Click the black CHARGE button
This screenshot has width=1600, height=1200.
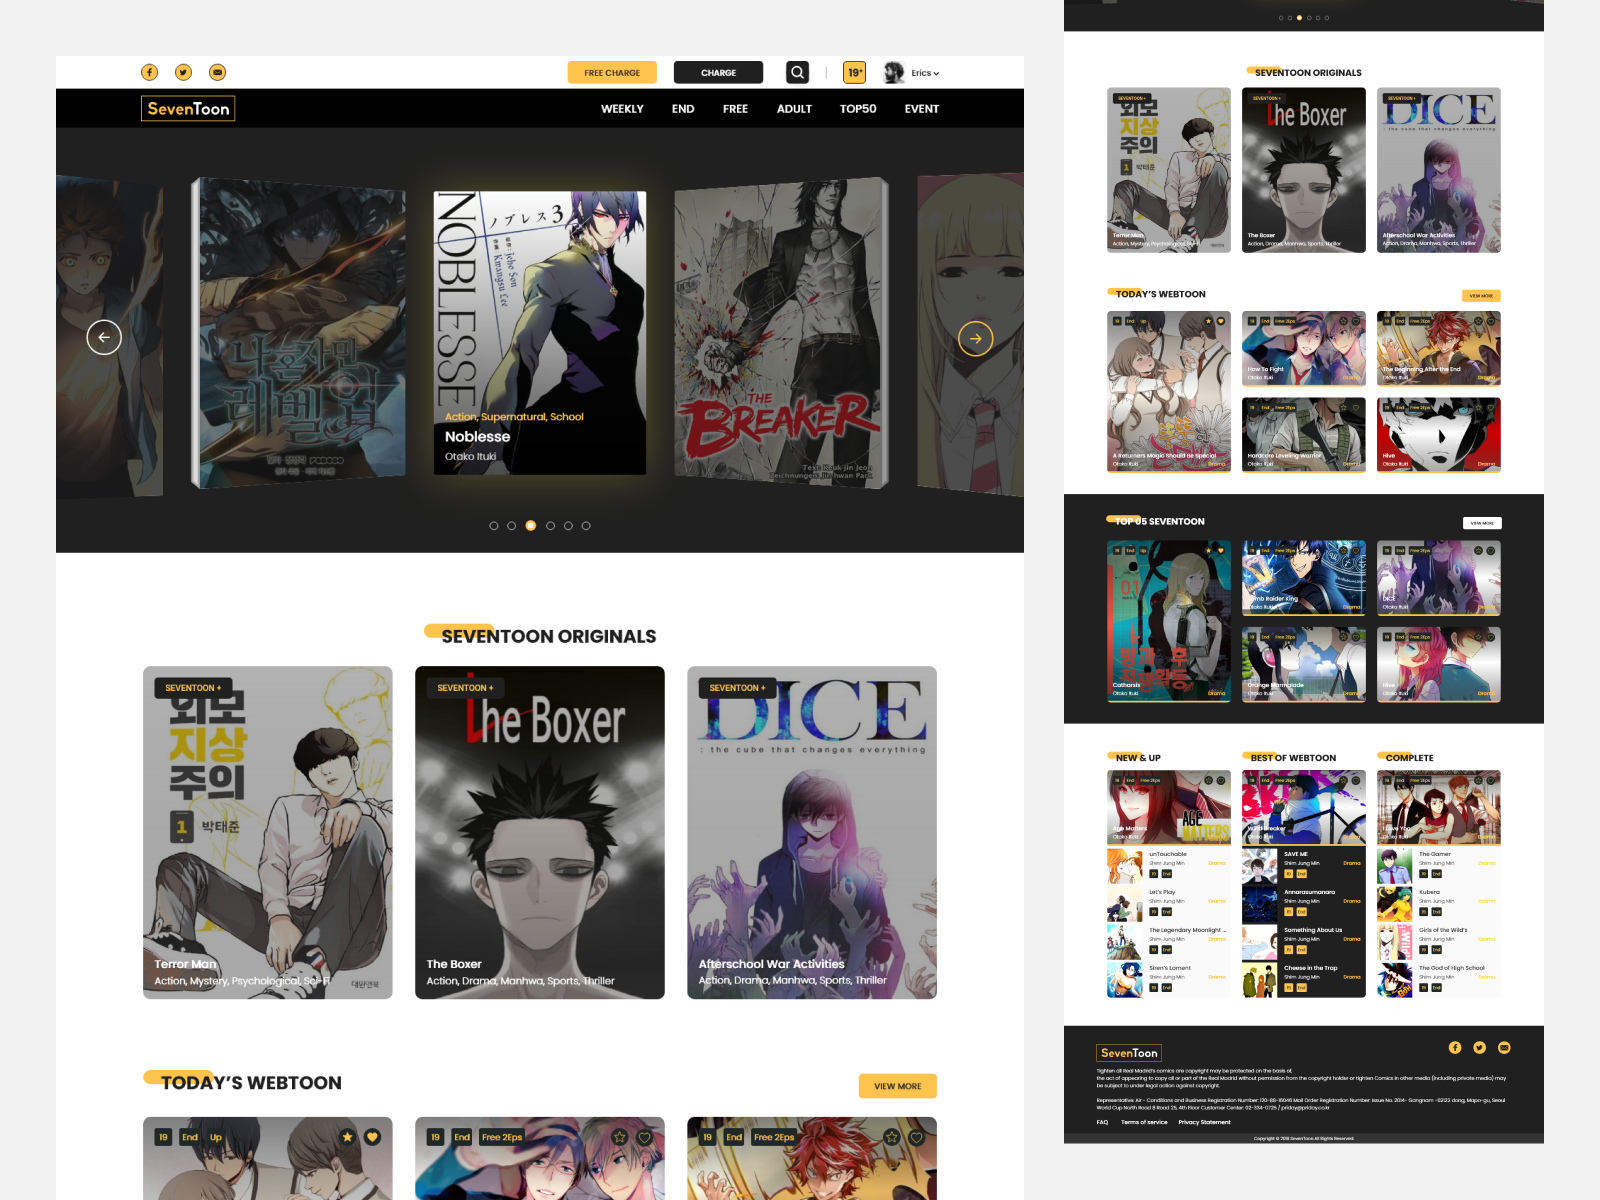click(718, 72)
